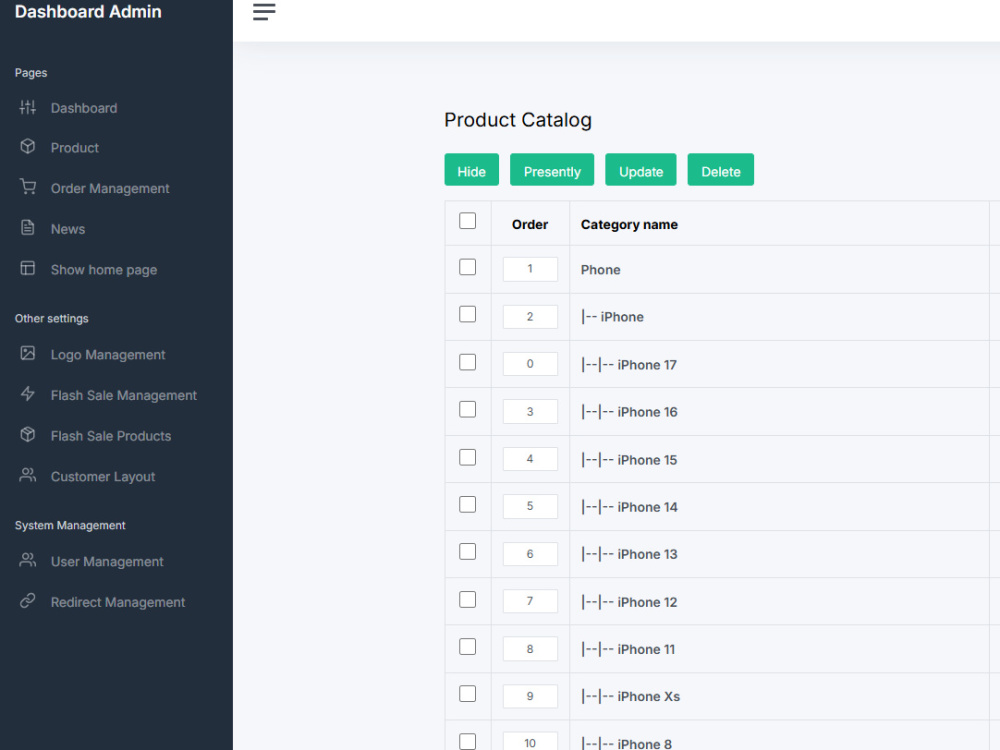Click the order field for iPhone 16
This screenshot has height=750, width=1000.
coord(530,412)
